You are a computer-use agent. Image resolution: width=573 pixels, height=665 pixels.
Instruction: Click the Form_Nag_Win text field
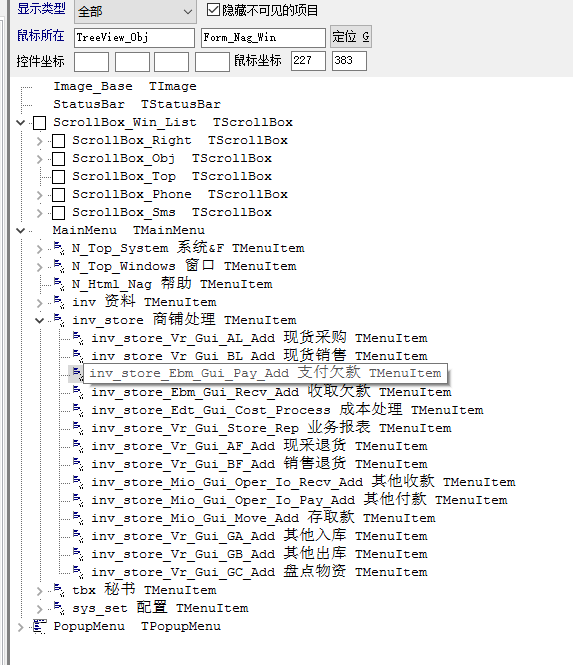[x=263, y=38]
